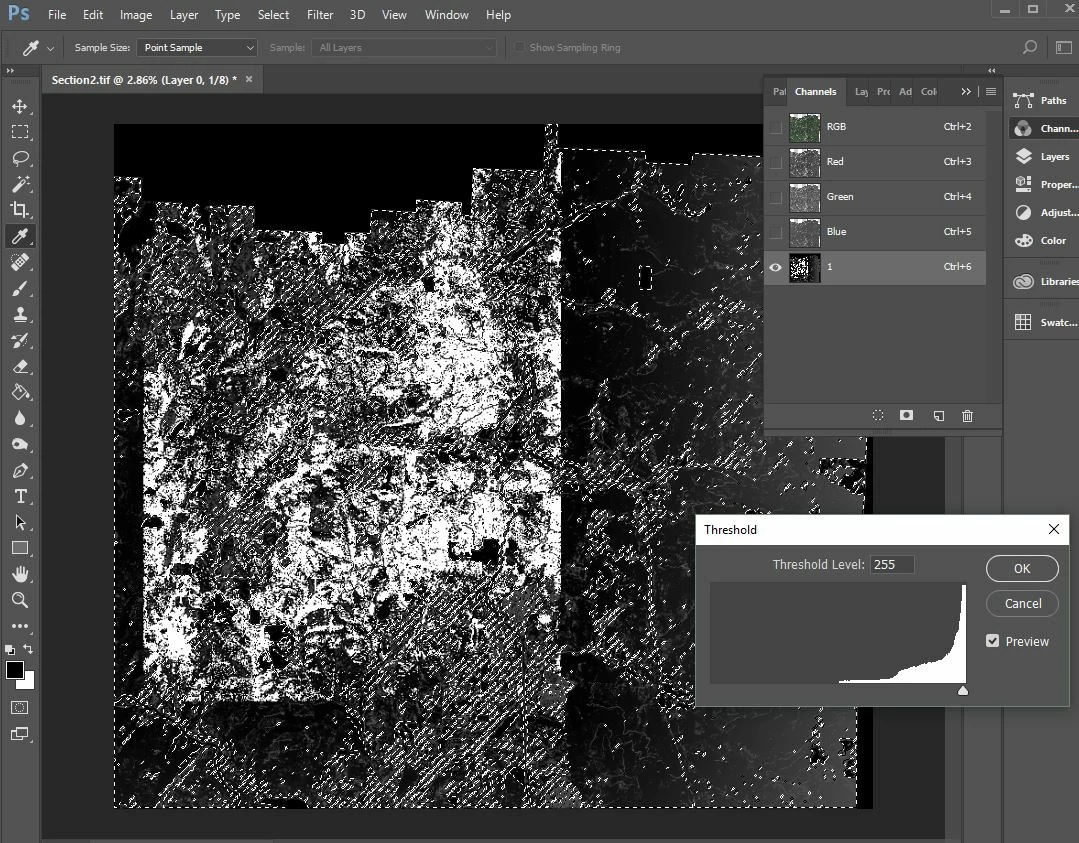Select the Lasso tool
Screen dimensions: 1079x843
click(20, 158)
